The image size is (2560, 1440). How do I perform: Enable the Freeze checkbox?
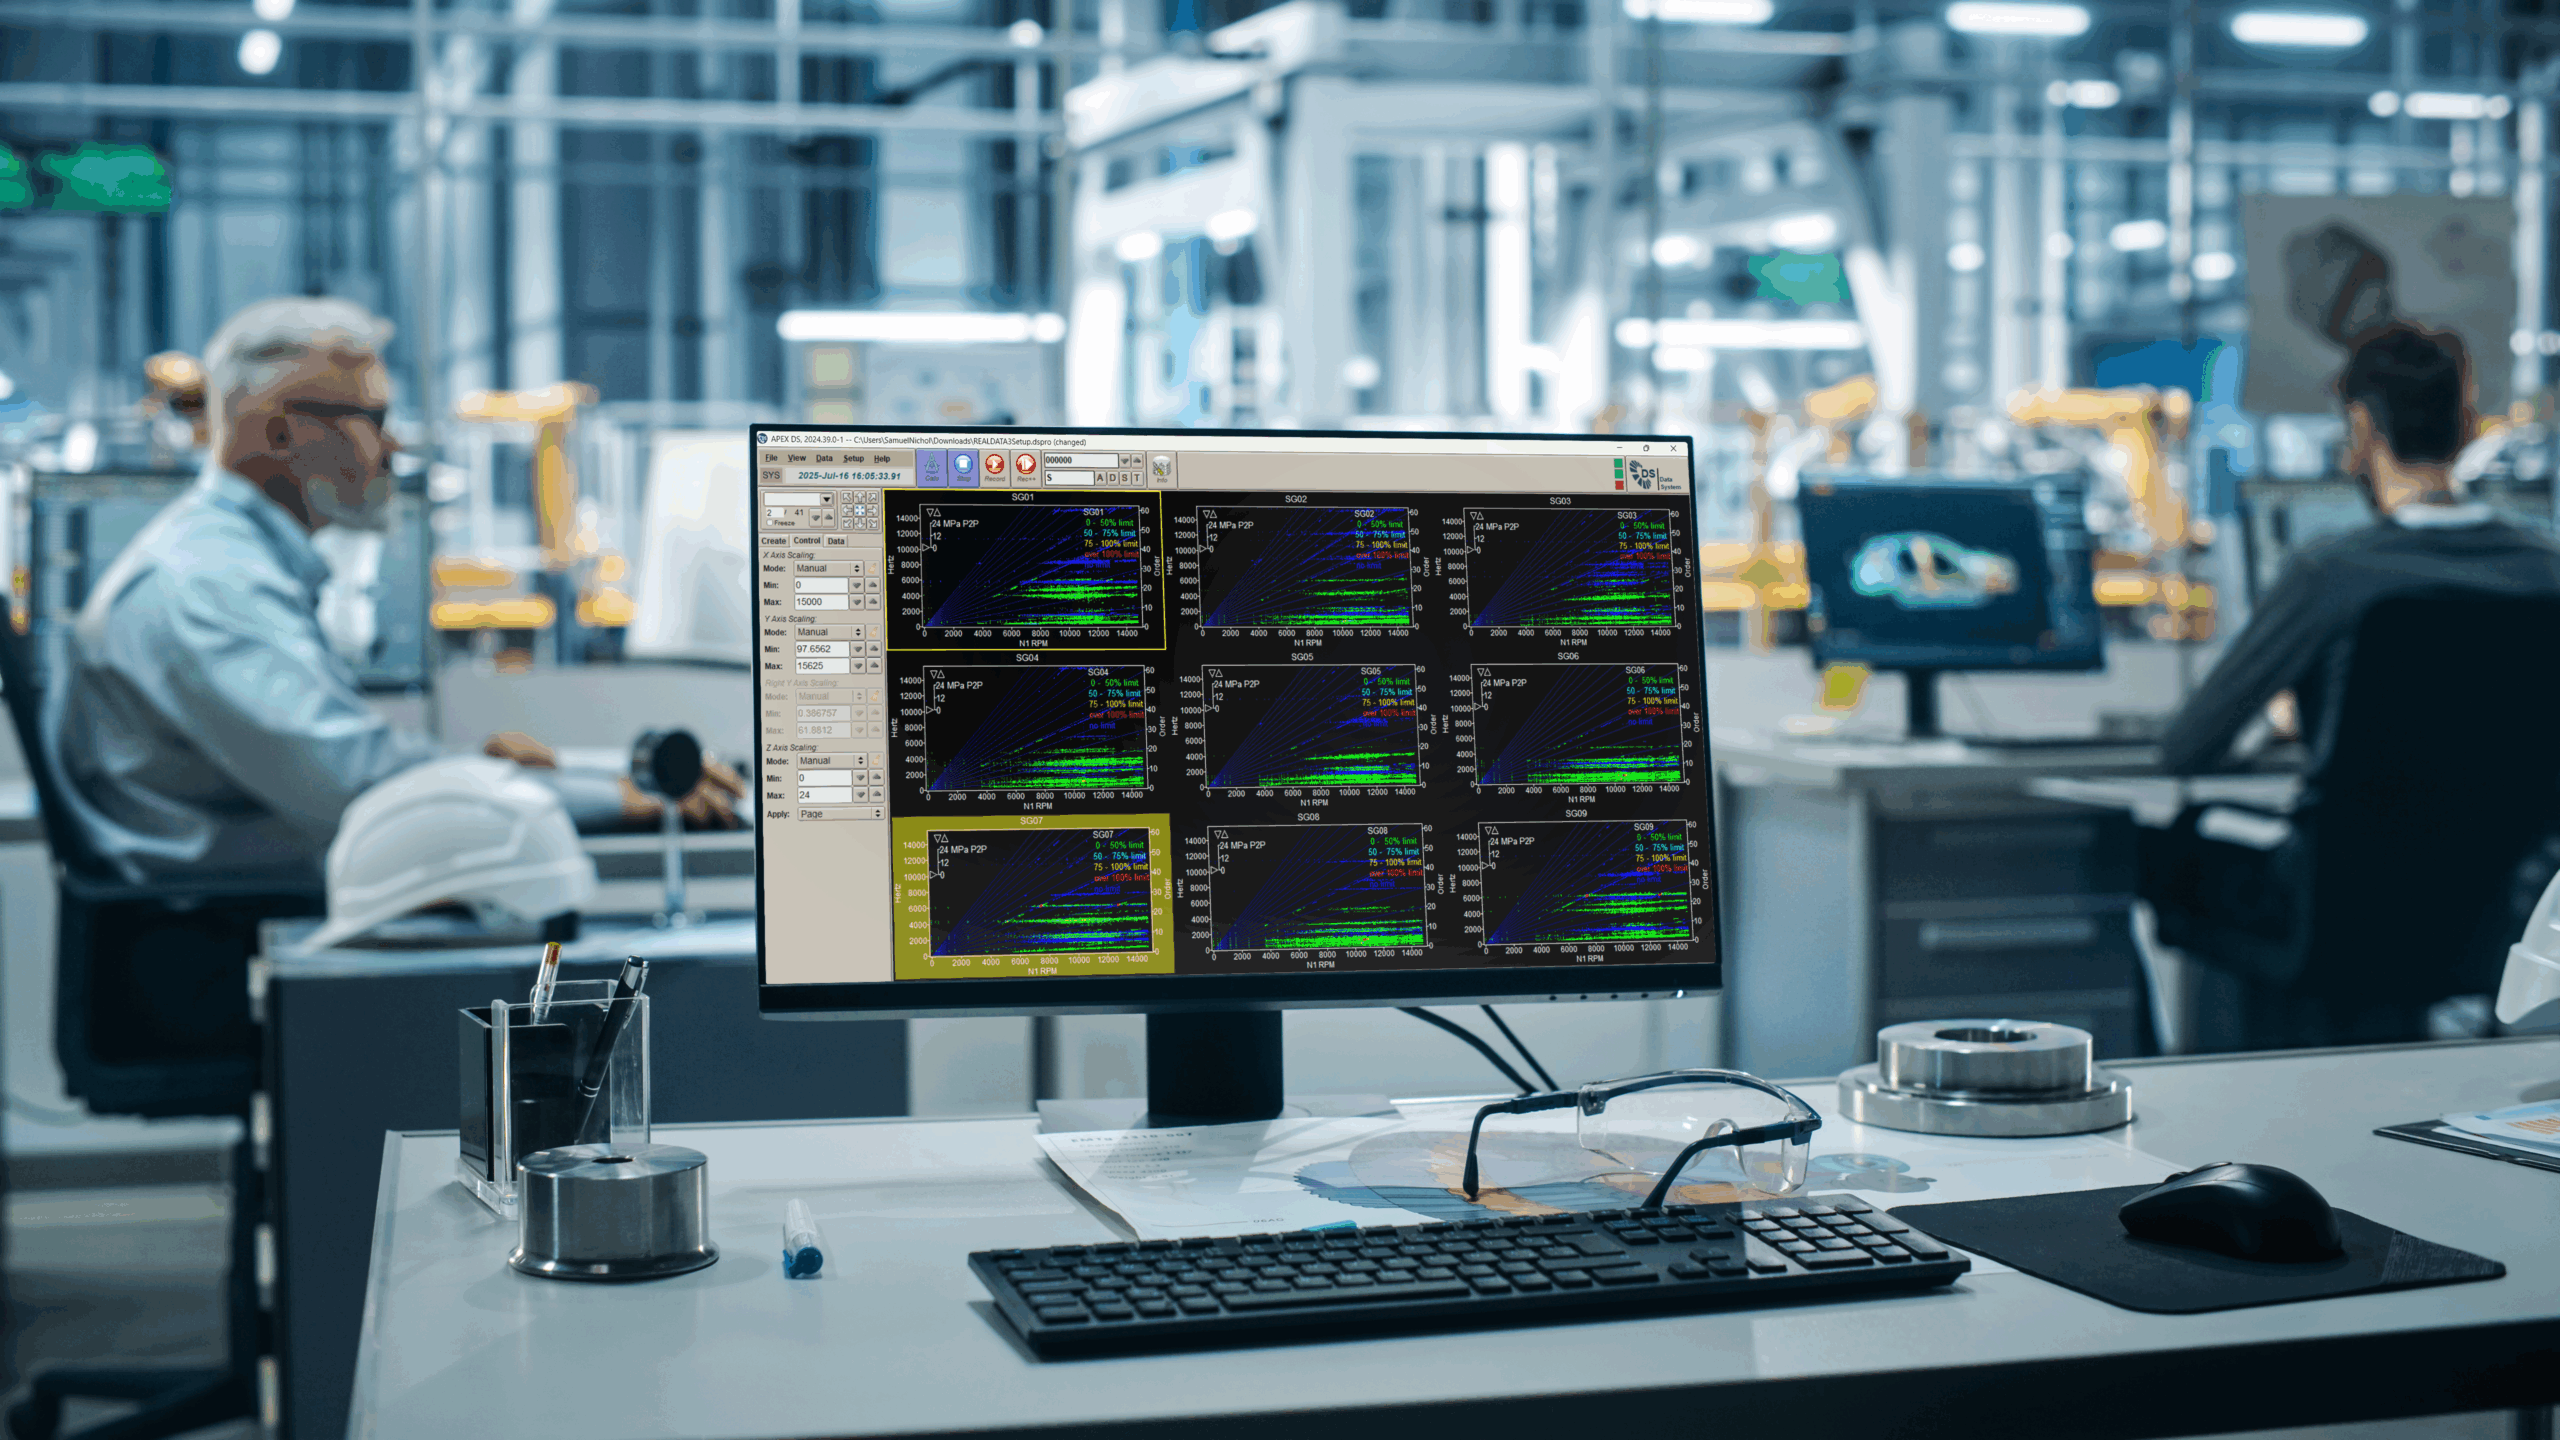[770, 523]
